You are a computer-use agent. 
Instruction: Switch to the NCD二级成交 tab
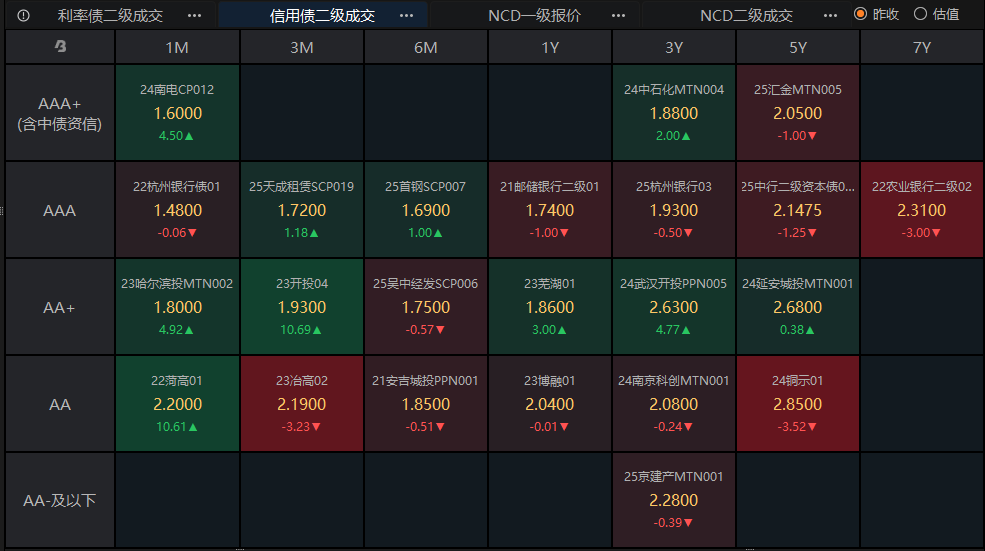(746, 16)
